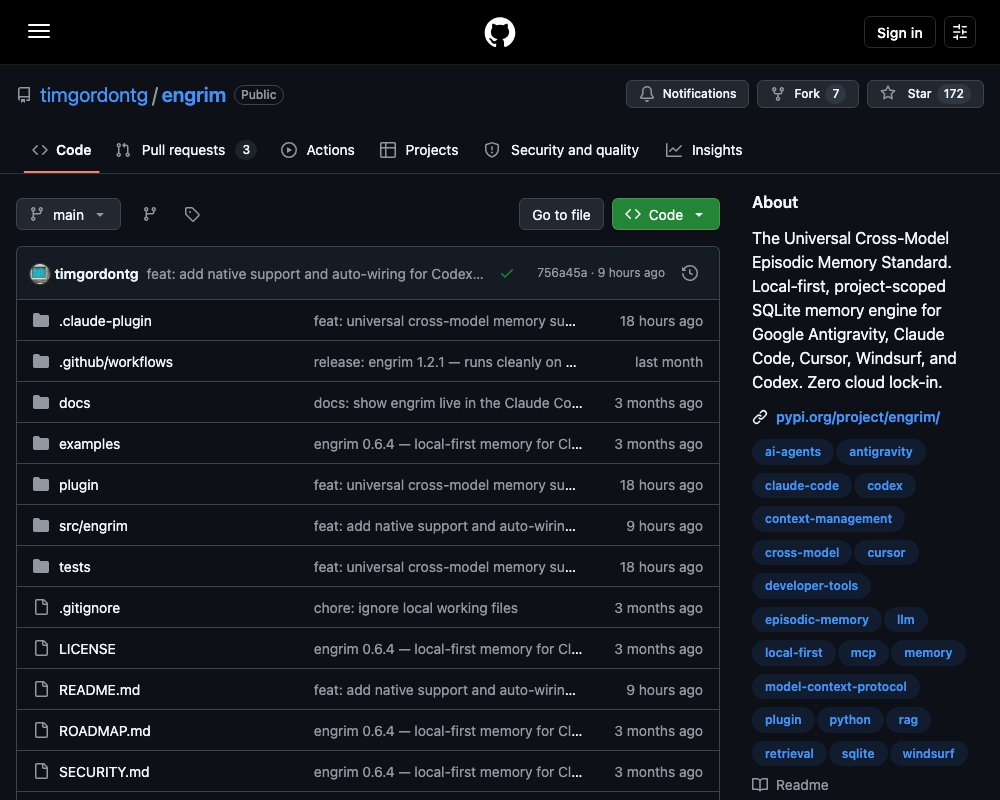
Task: Open .gitignore commit 'chore: ignore local working files'
Action: (415, 608)
